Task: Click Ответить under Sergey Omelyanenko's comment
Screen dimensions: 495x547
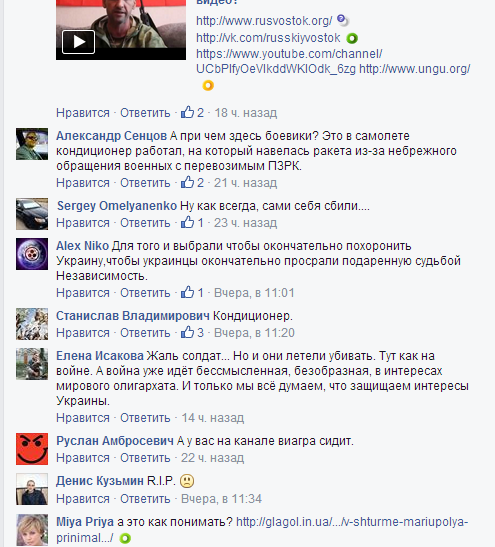Action: (x=145, y=223)
